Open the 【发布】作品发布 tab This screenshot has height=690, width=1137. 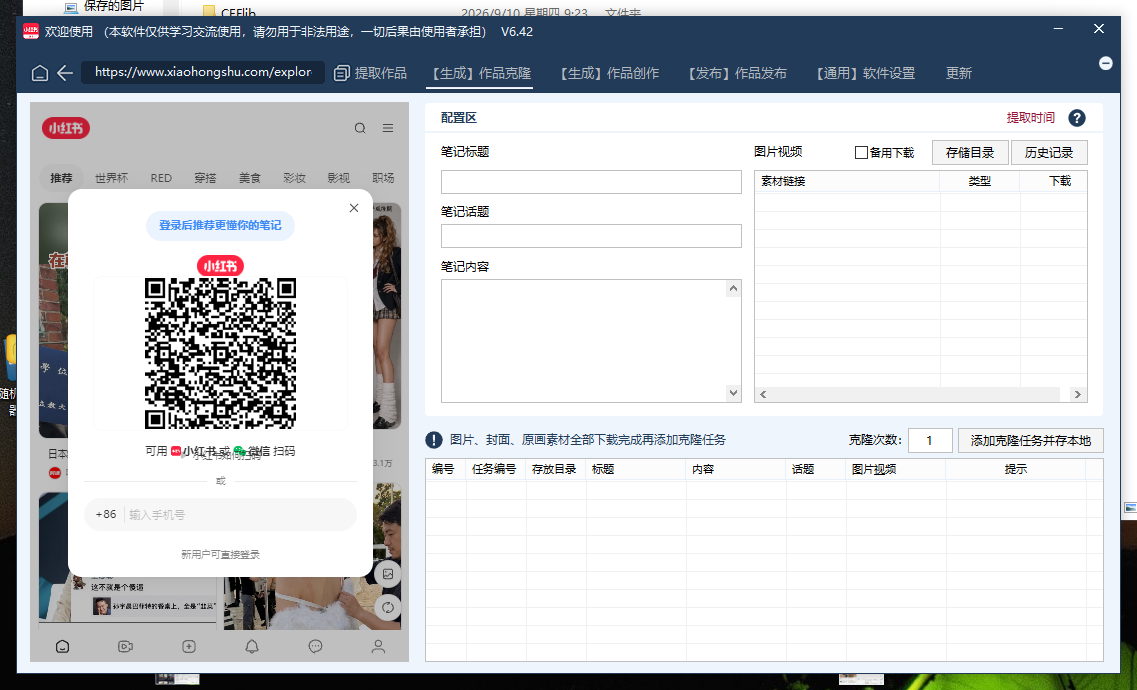[x=737, y=73]
